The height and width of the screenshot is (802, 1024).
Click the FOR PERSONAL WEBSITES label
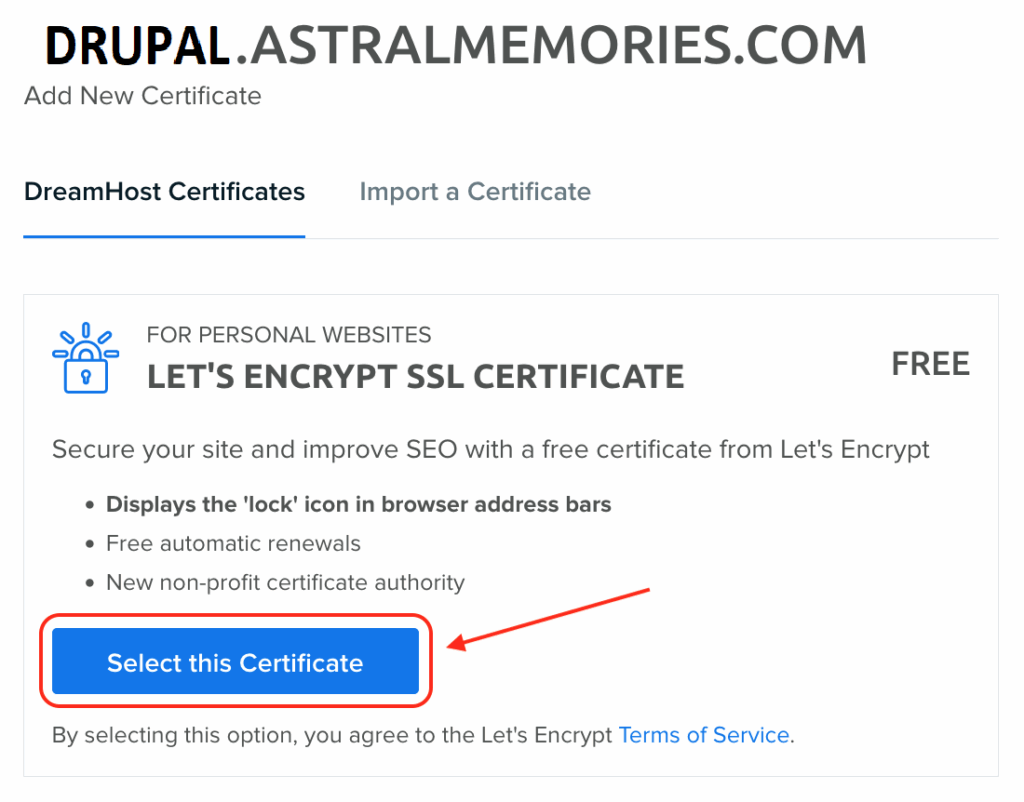pos(289,335)
